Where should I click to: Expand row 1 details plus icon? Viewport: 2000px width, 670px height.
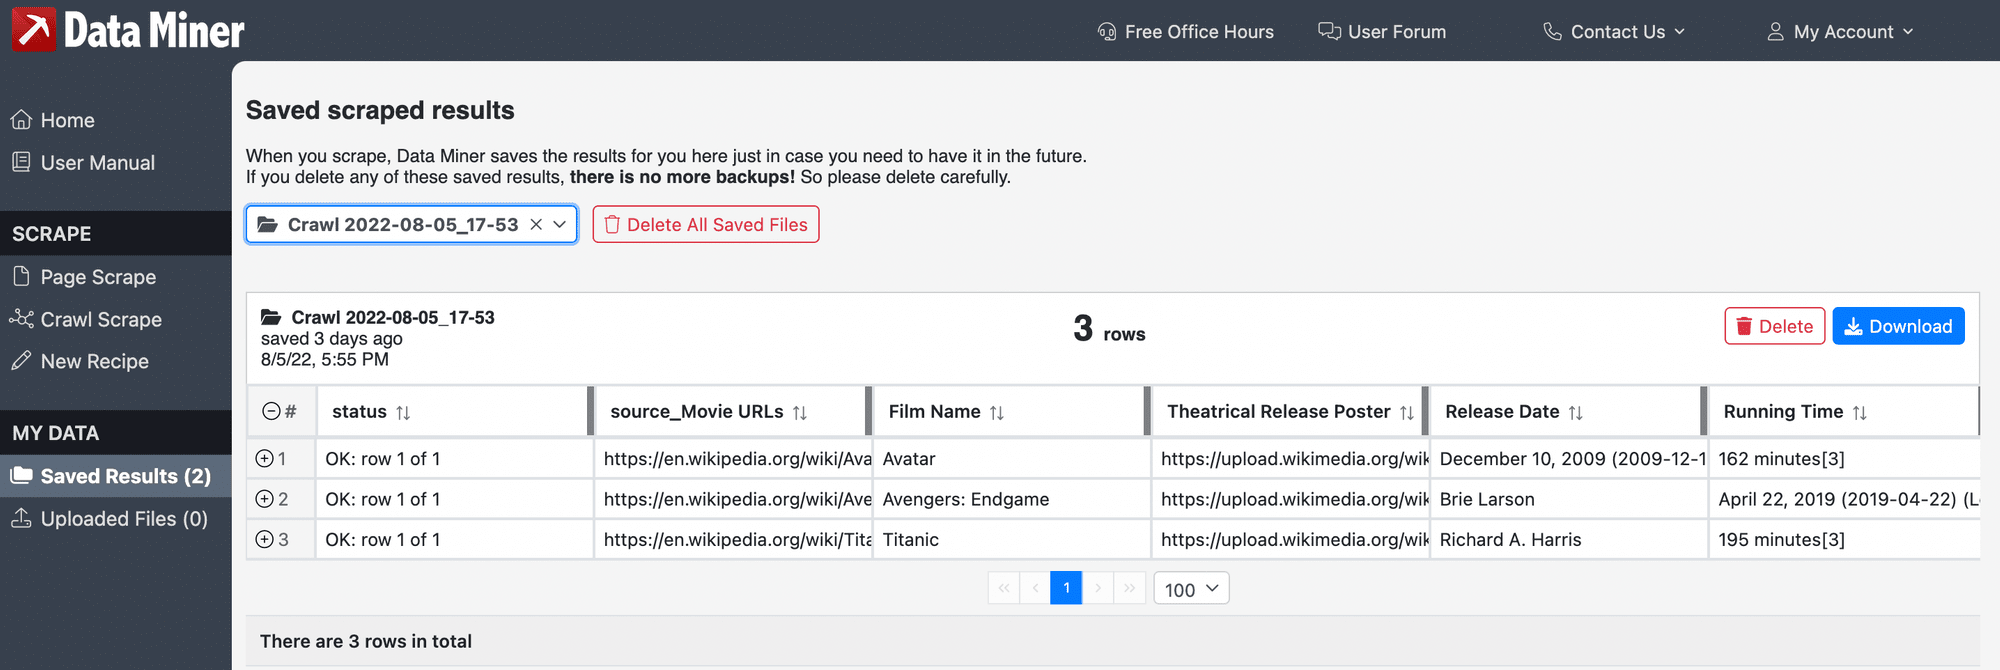click(x=265, y=458)
